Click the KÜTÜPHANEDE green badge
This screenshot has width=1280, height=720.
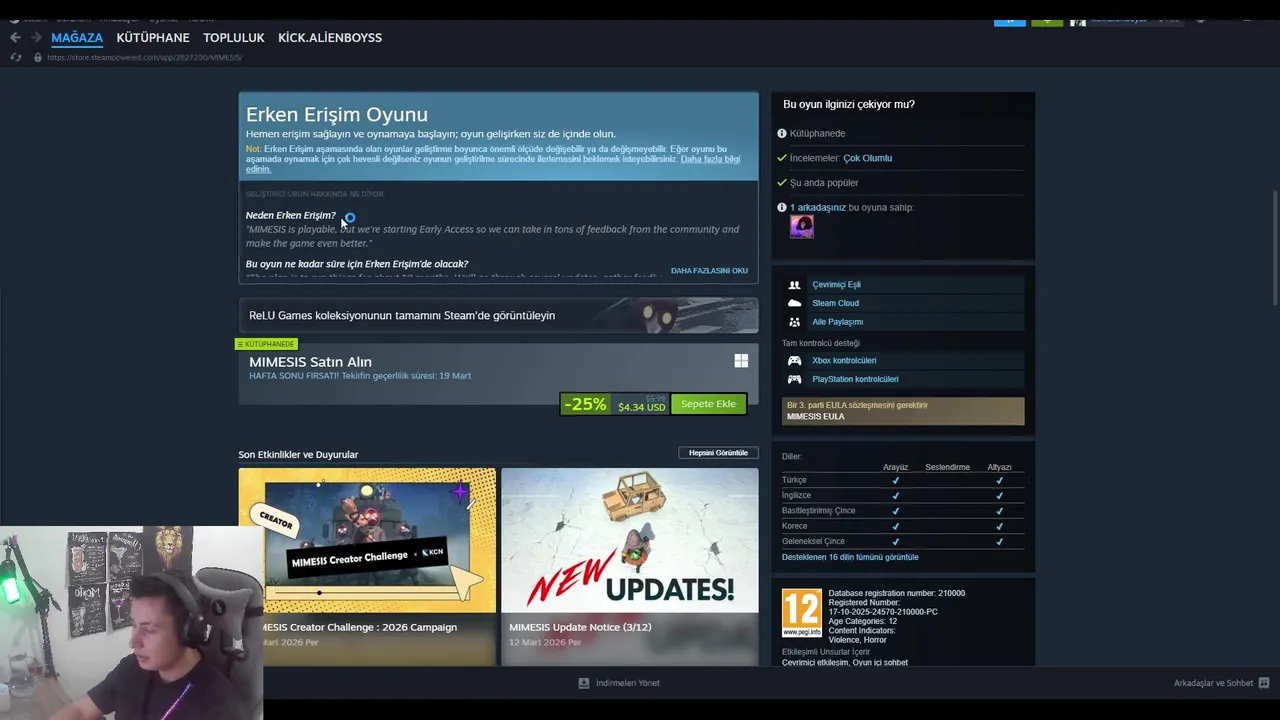tap(266, 344)
